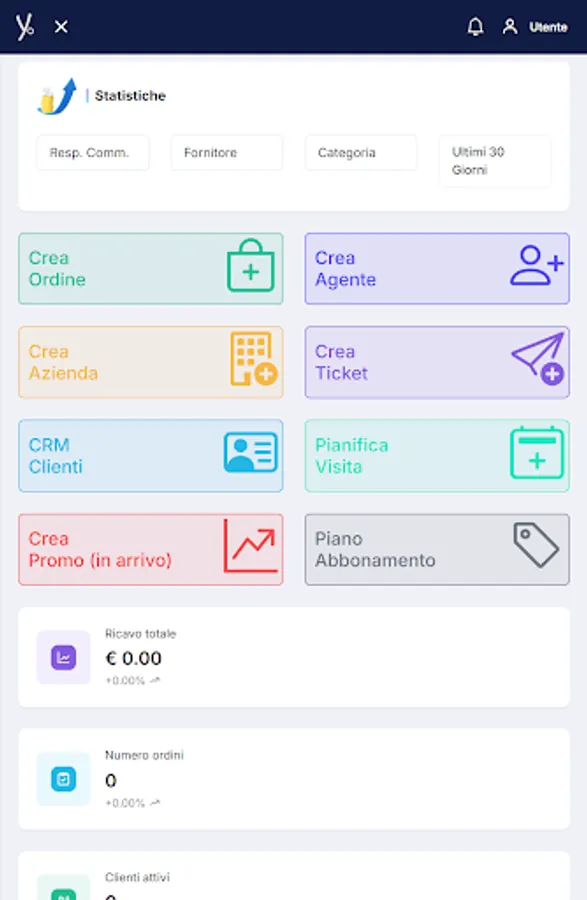
Task: Click the Numero ordini statistic card
Action: (x=293, y=779)
